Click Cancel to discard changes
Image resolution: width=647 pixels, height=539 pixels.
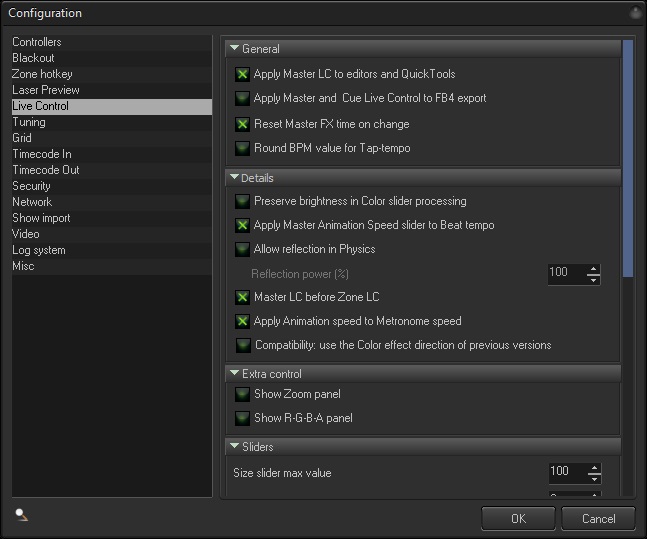[x=598, y=518]
